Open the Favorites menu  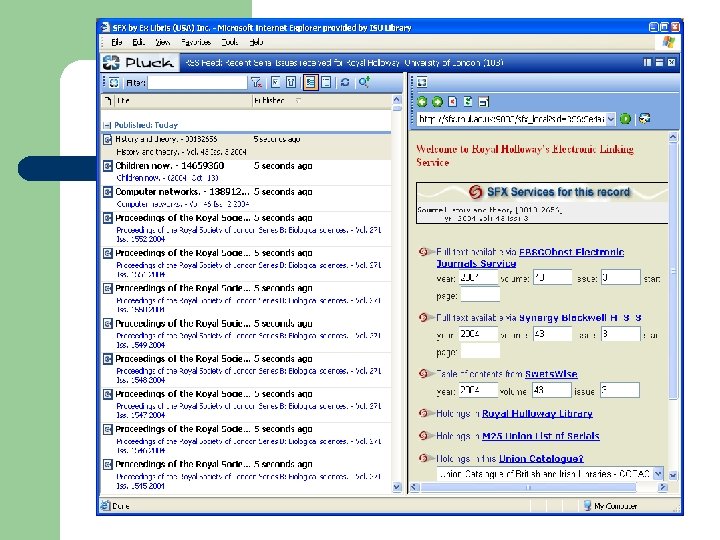click(196, 42)
